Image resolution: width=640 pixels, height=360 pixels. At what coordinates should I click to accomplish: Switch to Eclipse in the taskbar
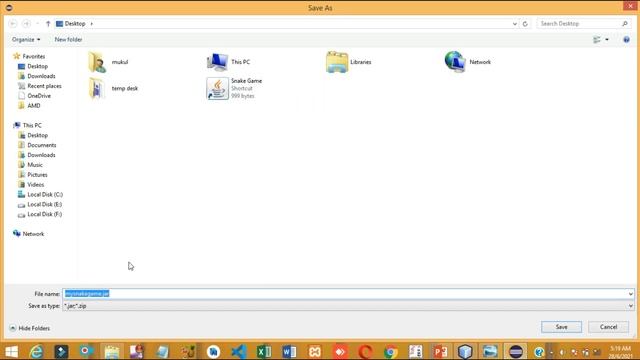pos(516,351)
